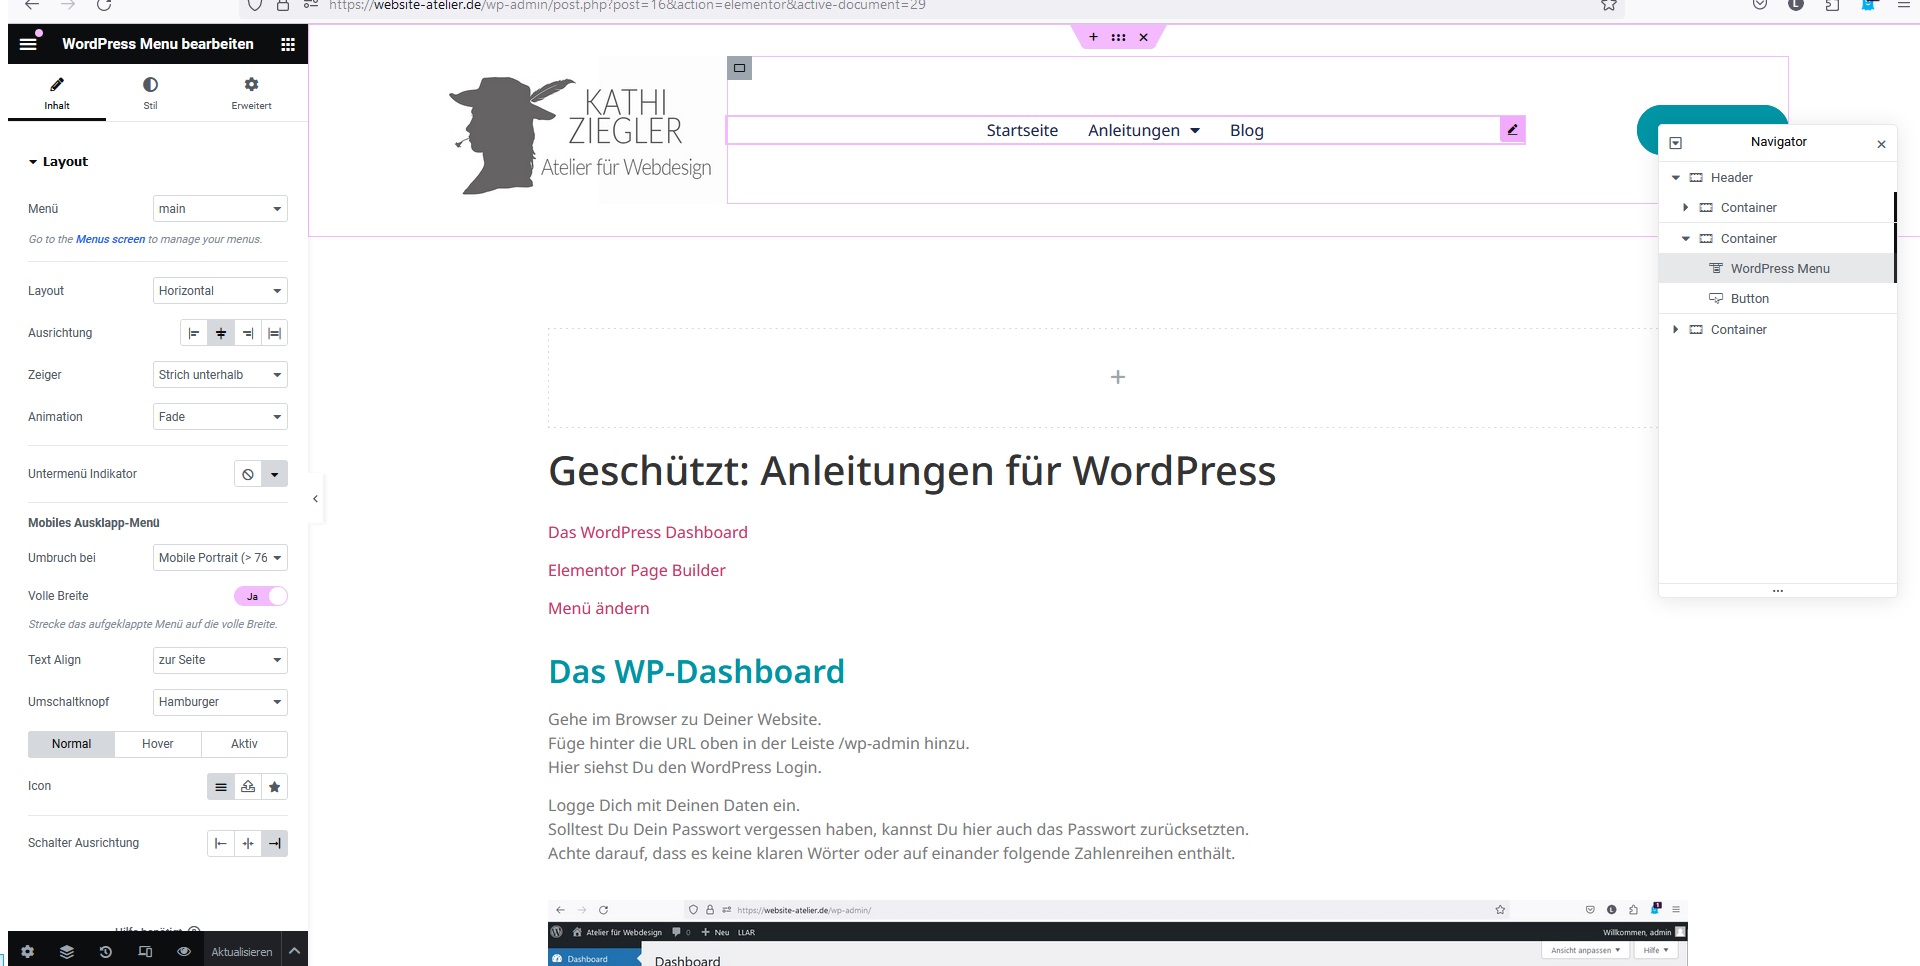The height and width of the screenshot is (966, 1920).
Task: Select the Normal state tab
Action: point(71,744)
